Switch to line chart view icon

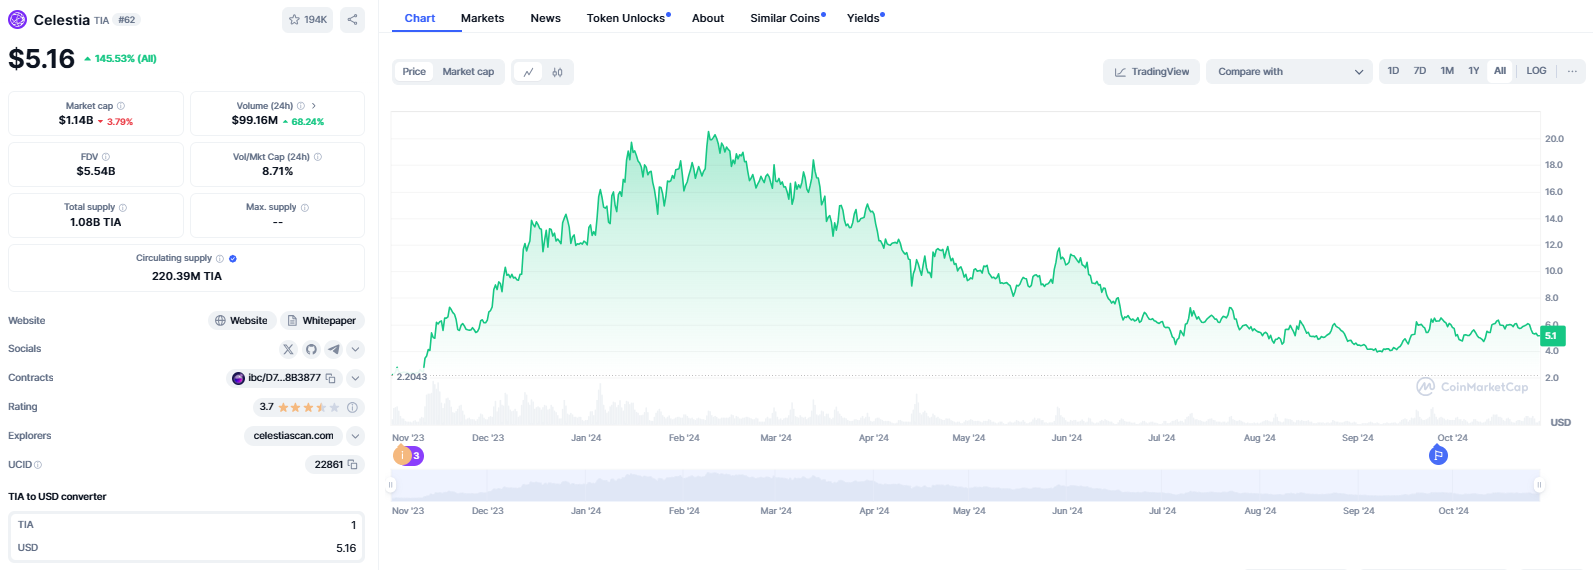tap(528, 72)
